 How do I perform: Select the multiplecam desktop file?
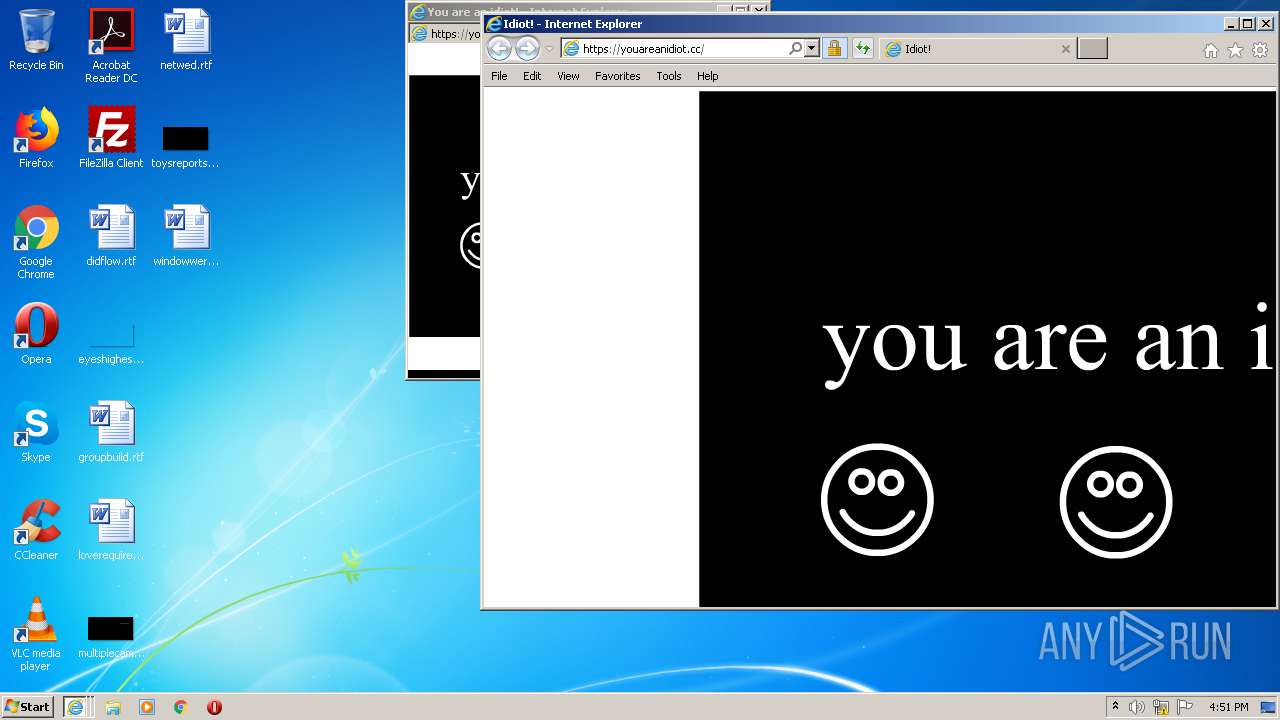(111, 638)
